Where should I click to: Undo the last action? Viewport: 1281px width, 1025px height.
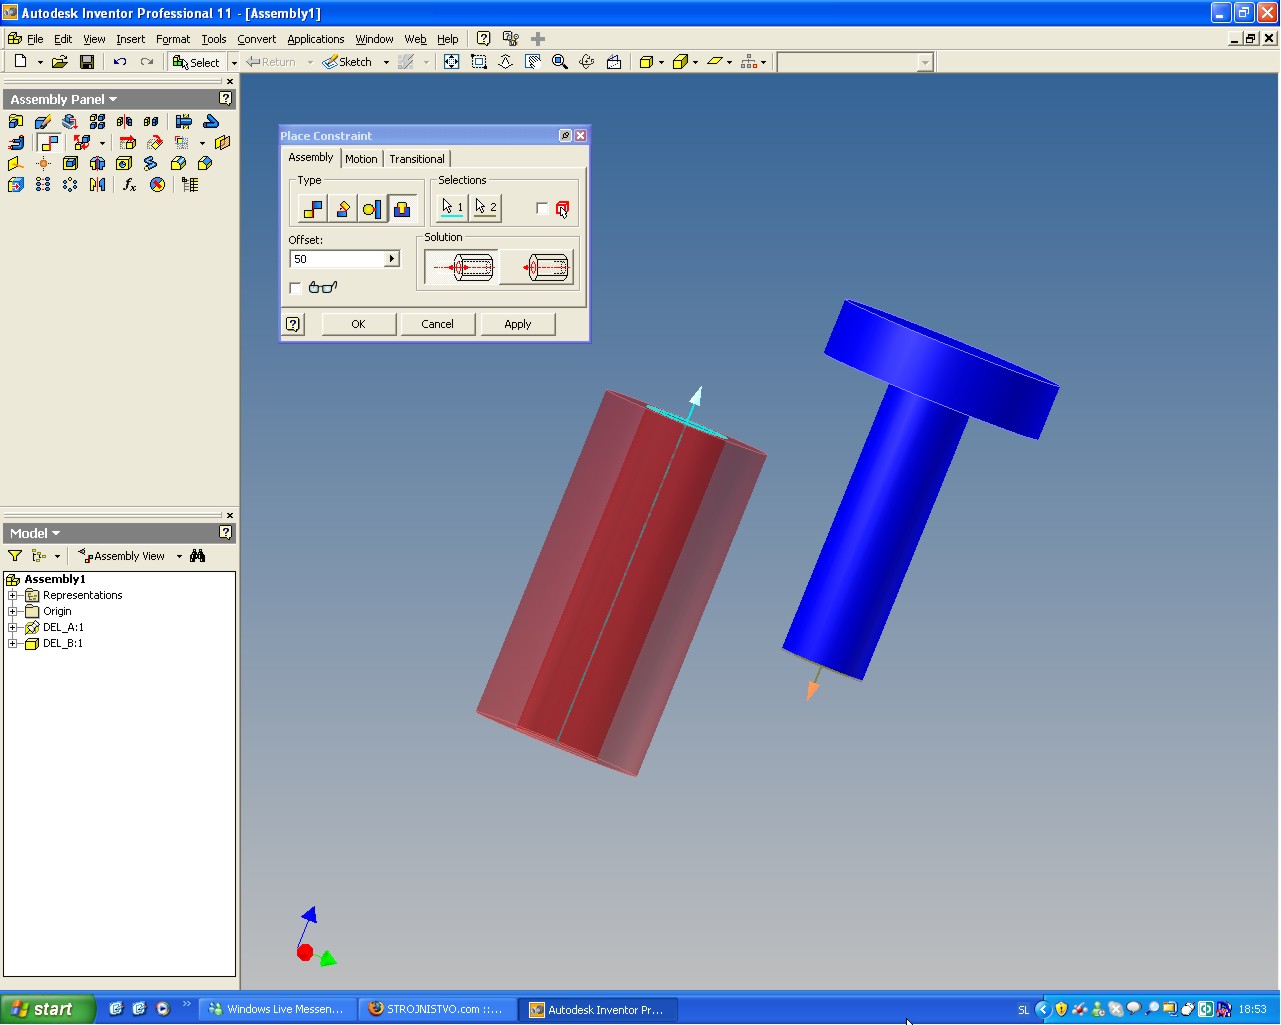coord(120,62)
